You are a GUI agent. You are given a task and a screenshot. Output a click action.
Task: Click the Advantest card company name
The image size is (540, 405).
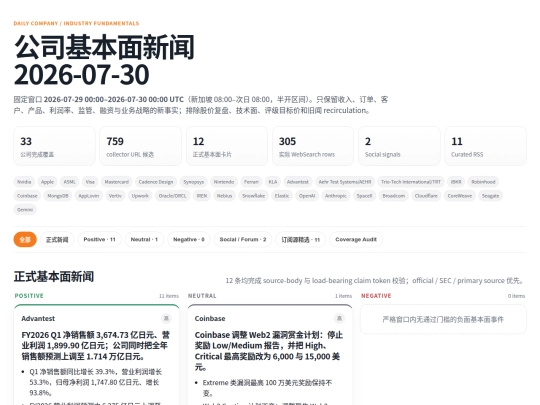(38, 319)
